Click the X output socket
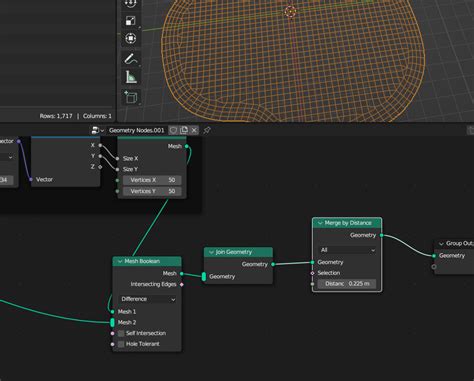Viewport: 474px width, 381px height. click(100, 145)
